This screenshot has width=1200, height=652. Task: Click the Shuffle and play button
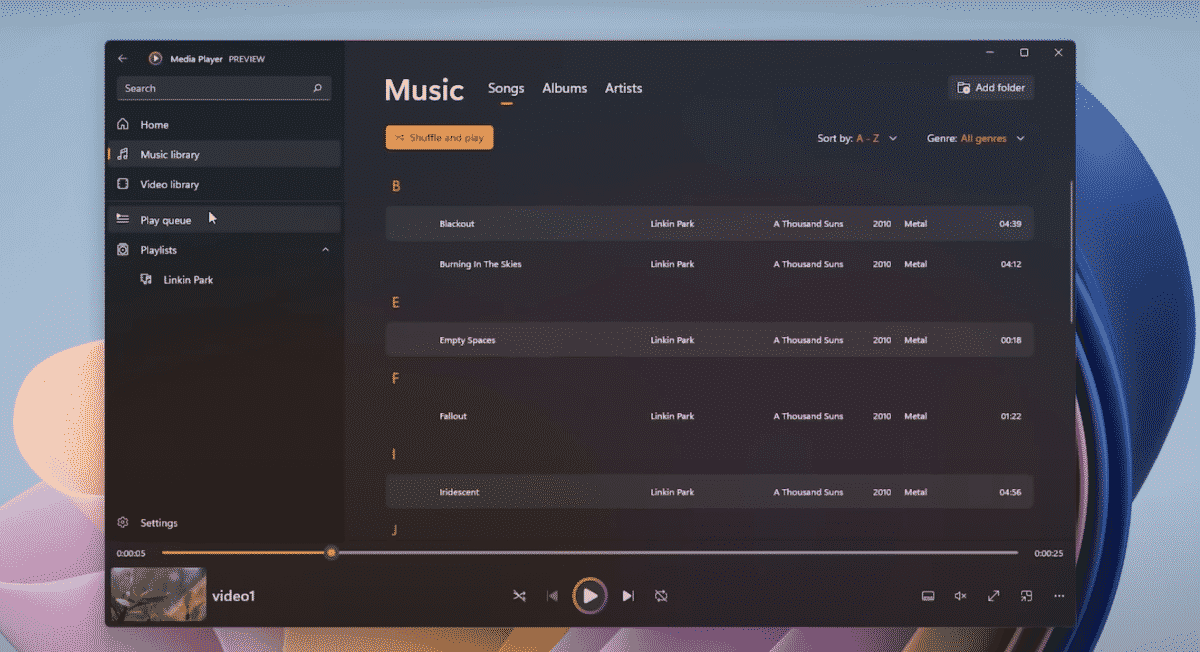tap(440, 138)
